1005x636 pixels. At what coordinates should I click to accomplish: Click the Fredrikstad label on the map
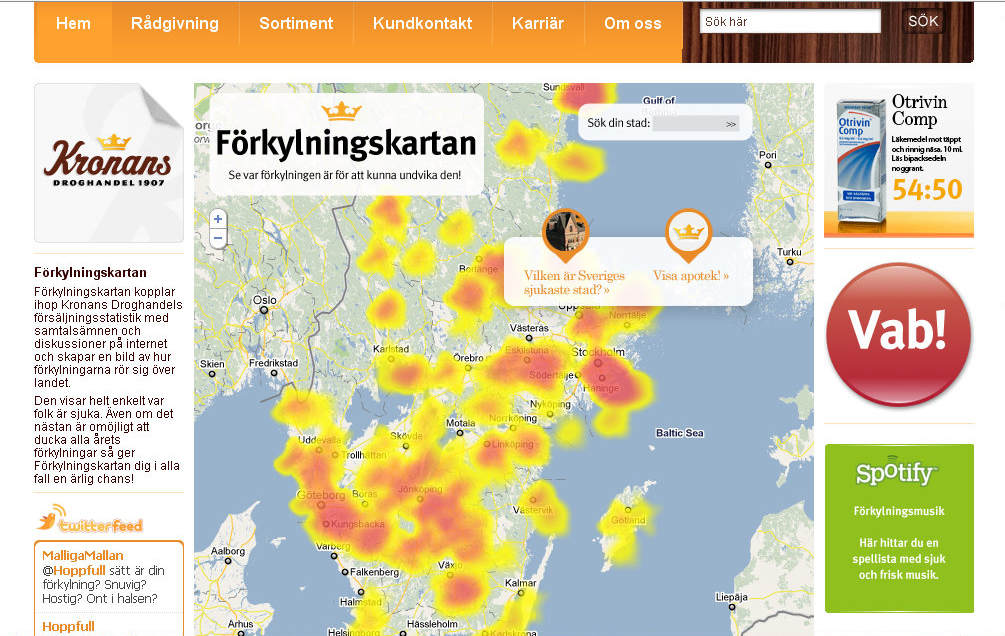click(x=274, y=363)
